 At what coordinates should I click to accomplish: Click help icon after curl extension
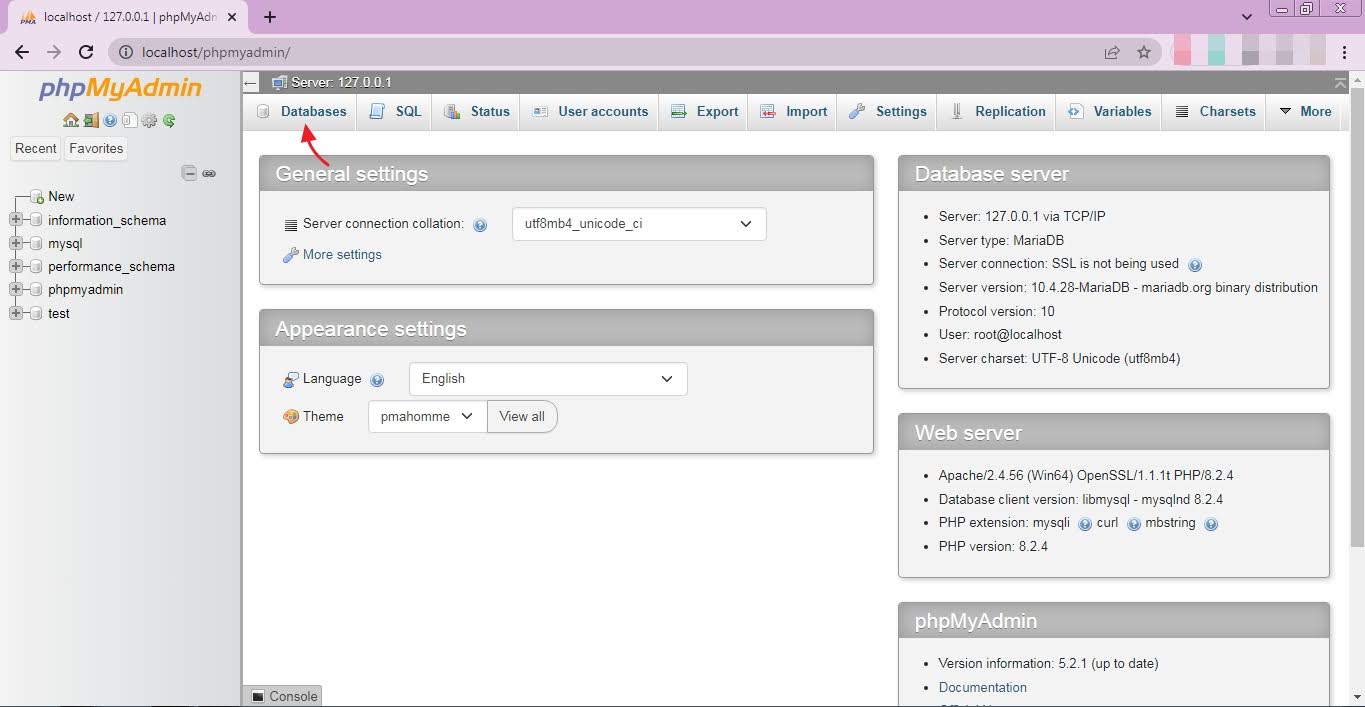tap(1134, 524)
